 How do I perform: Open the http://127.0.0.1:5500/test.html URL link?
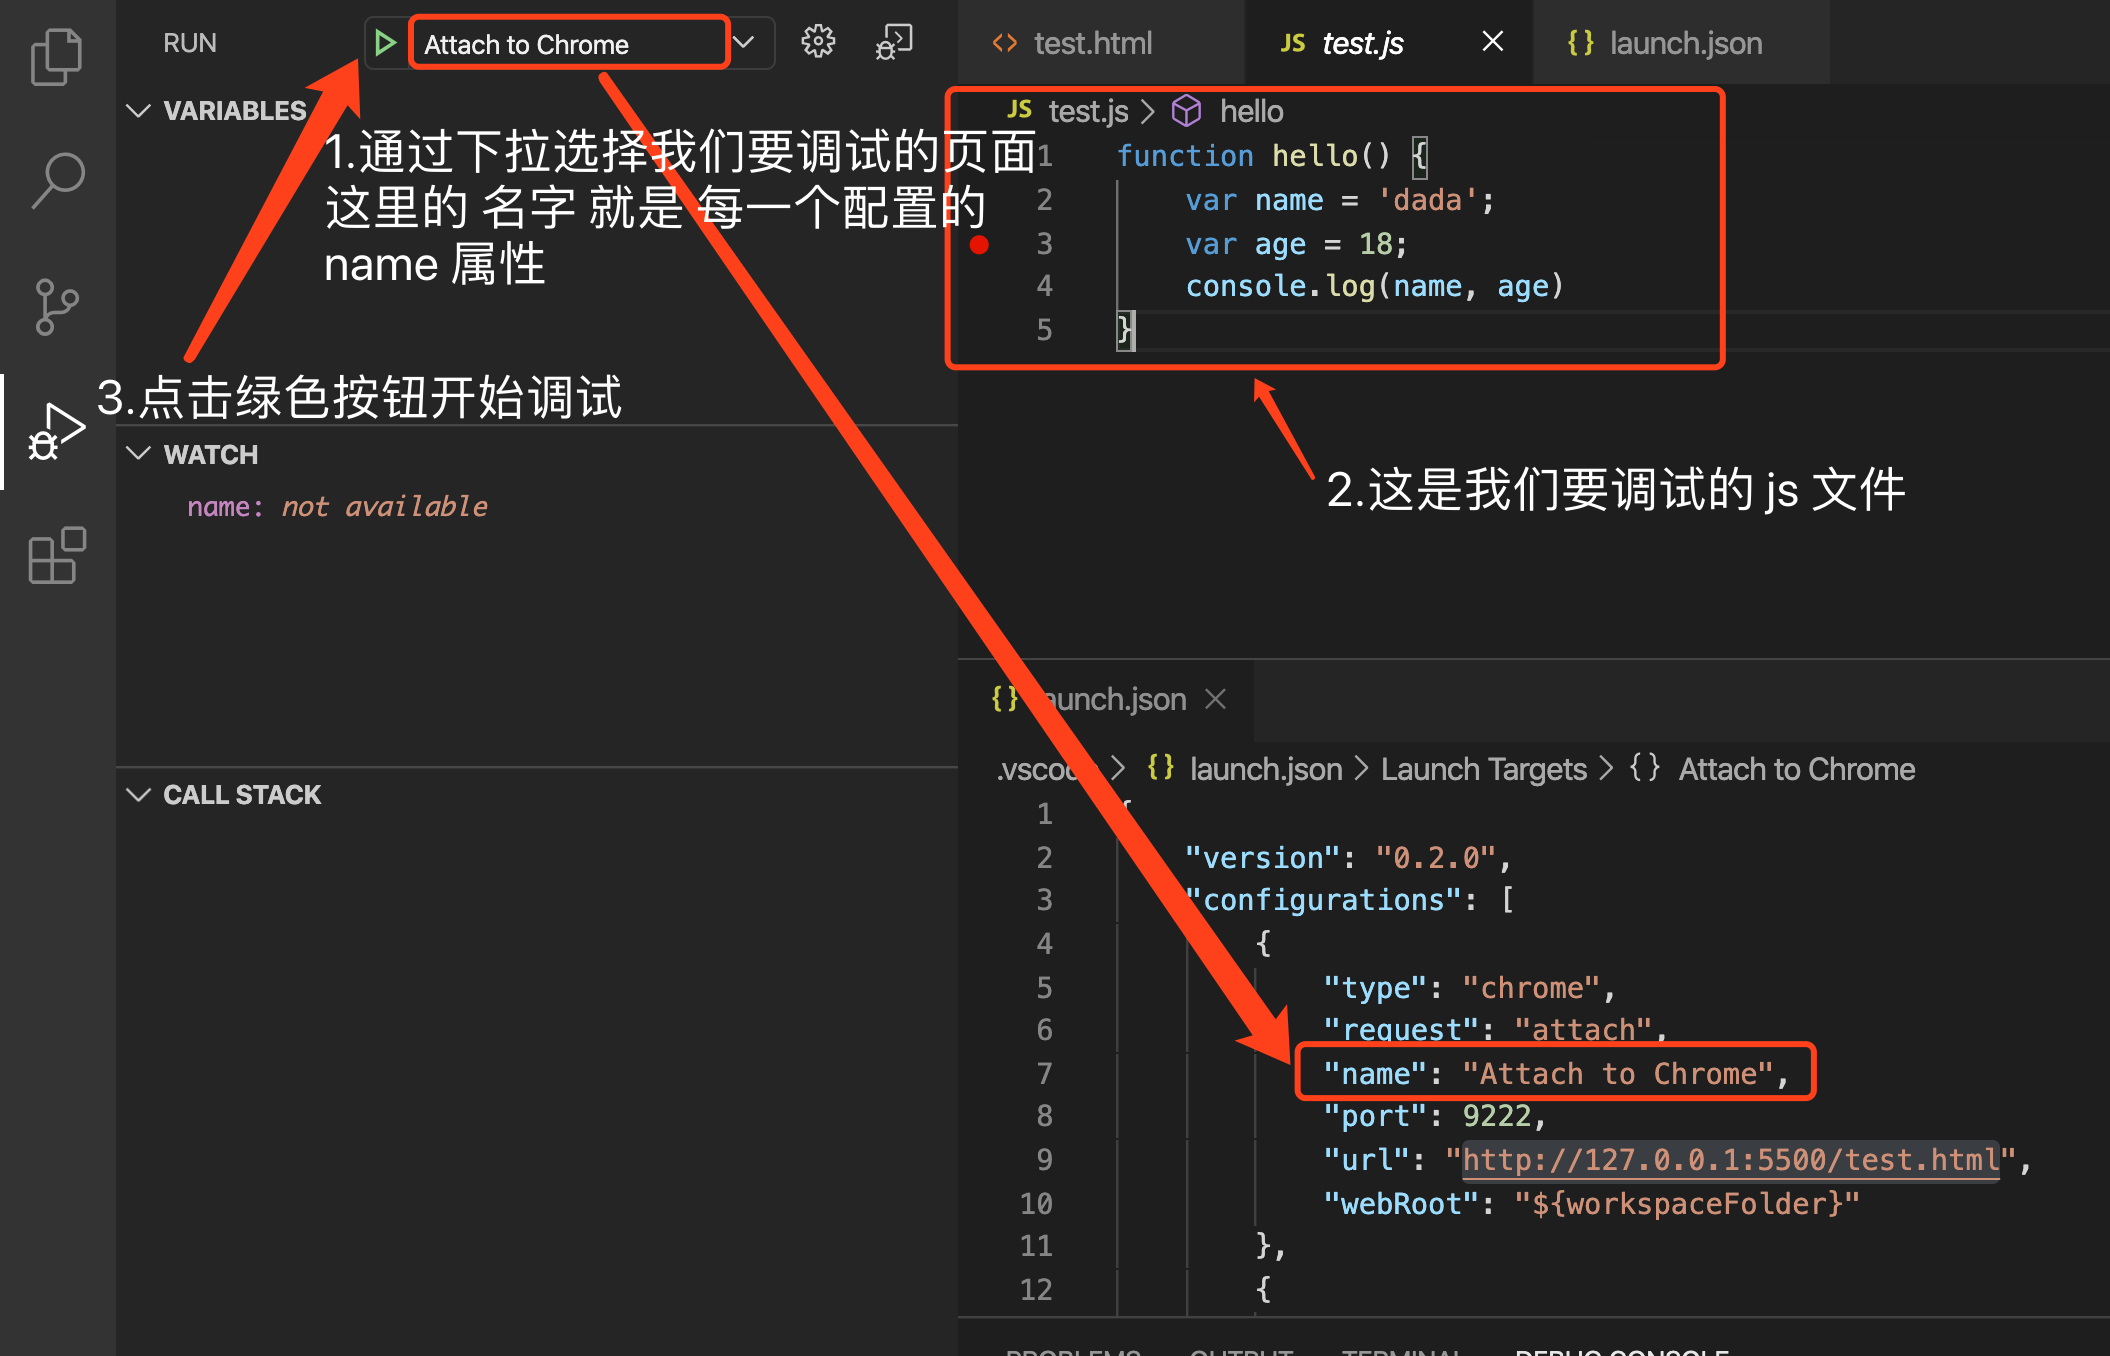(1730, 1160)
